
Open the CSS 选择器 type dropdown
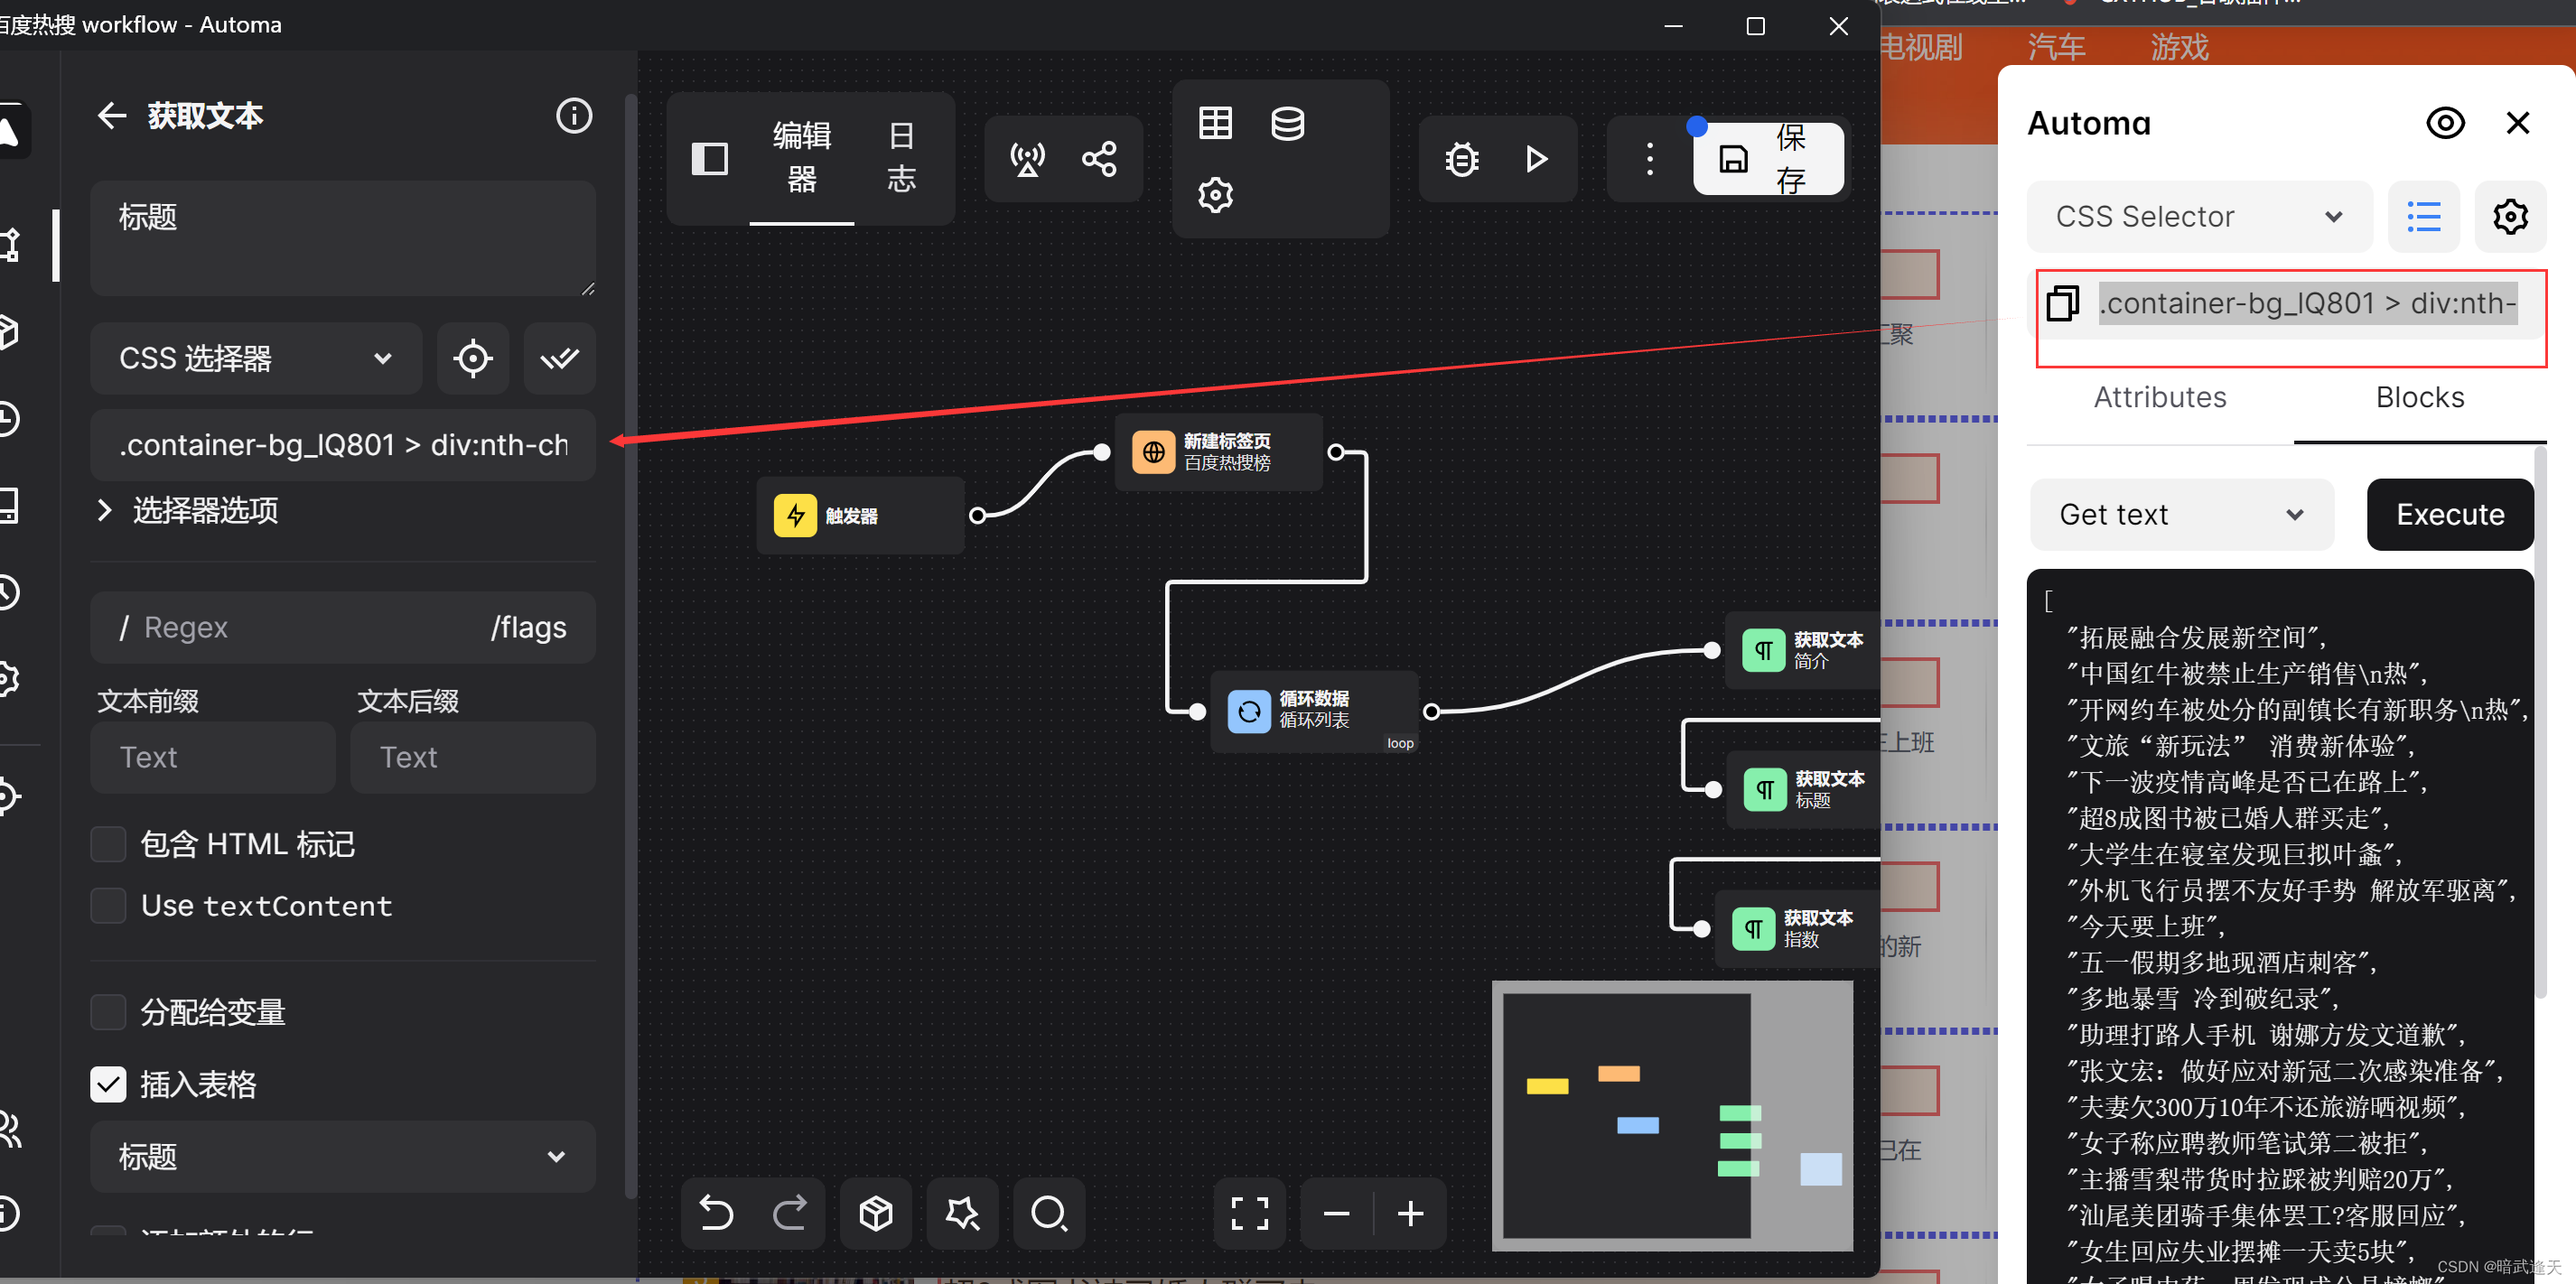(256, 358)
